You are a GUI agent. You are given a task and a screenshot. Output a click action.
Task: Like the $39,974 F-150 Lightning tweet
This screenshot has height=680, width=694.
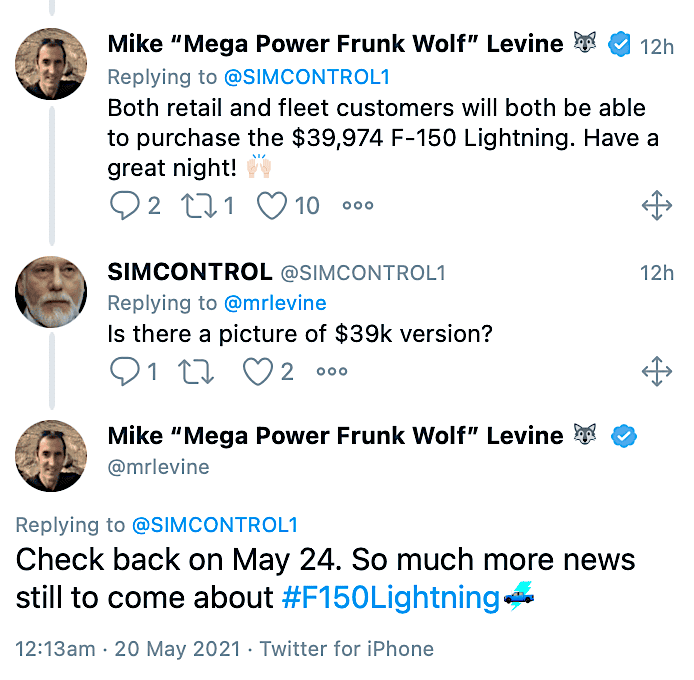pos(273,206)
